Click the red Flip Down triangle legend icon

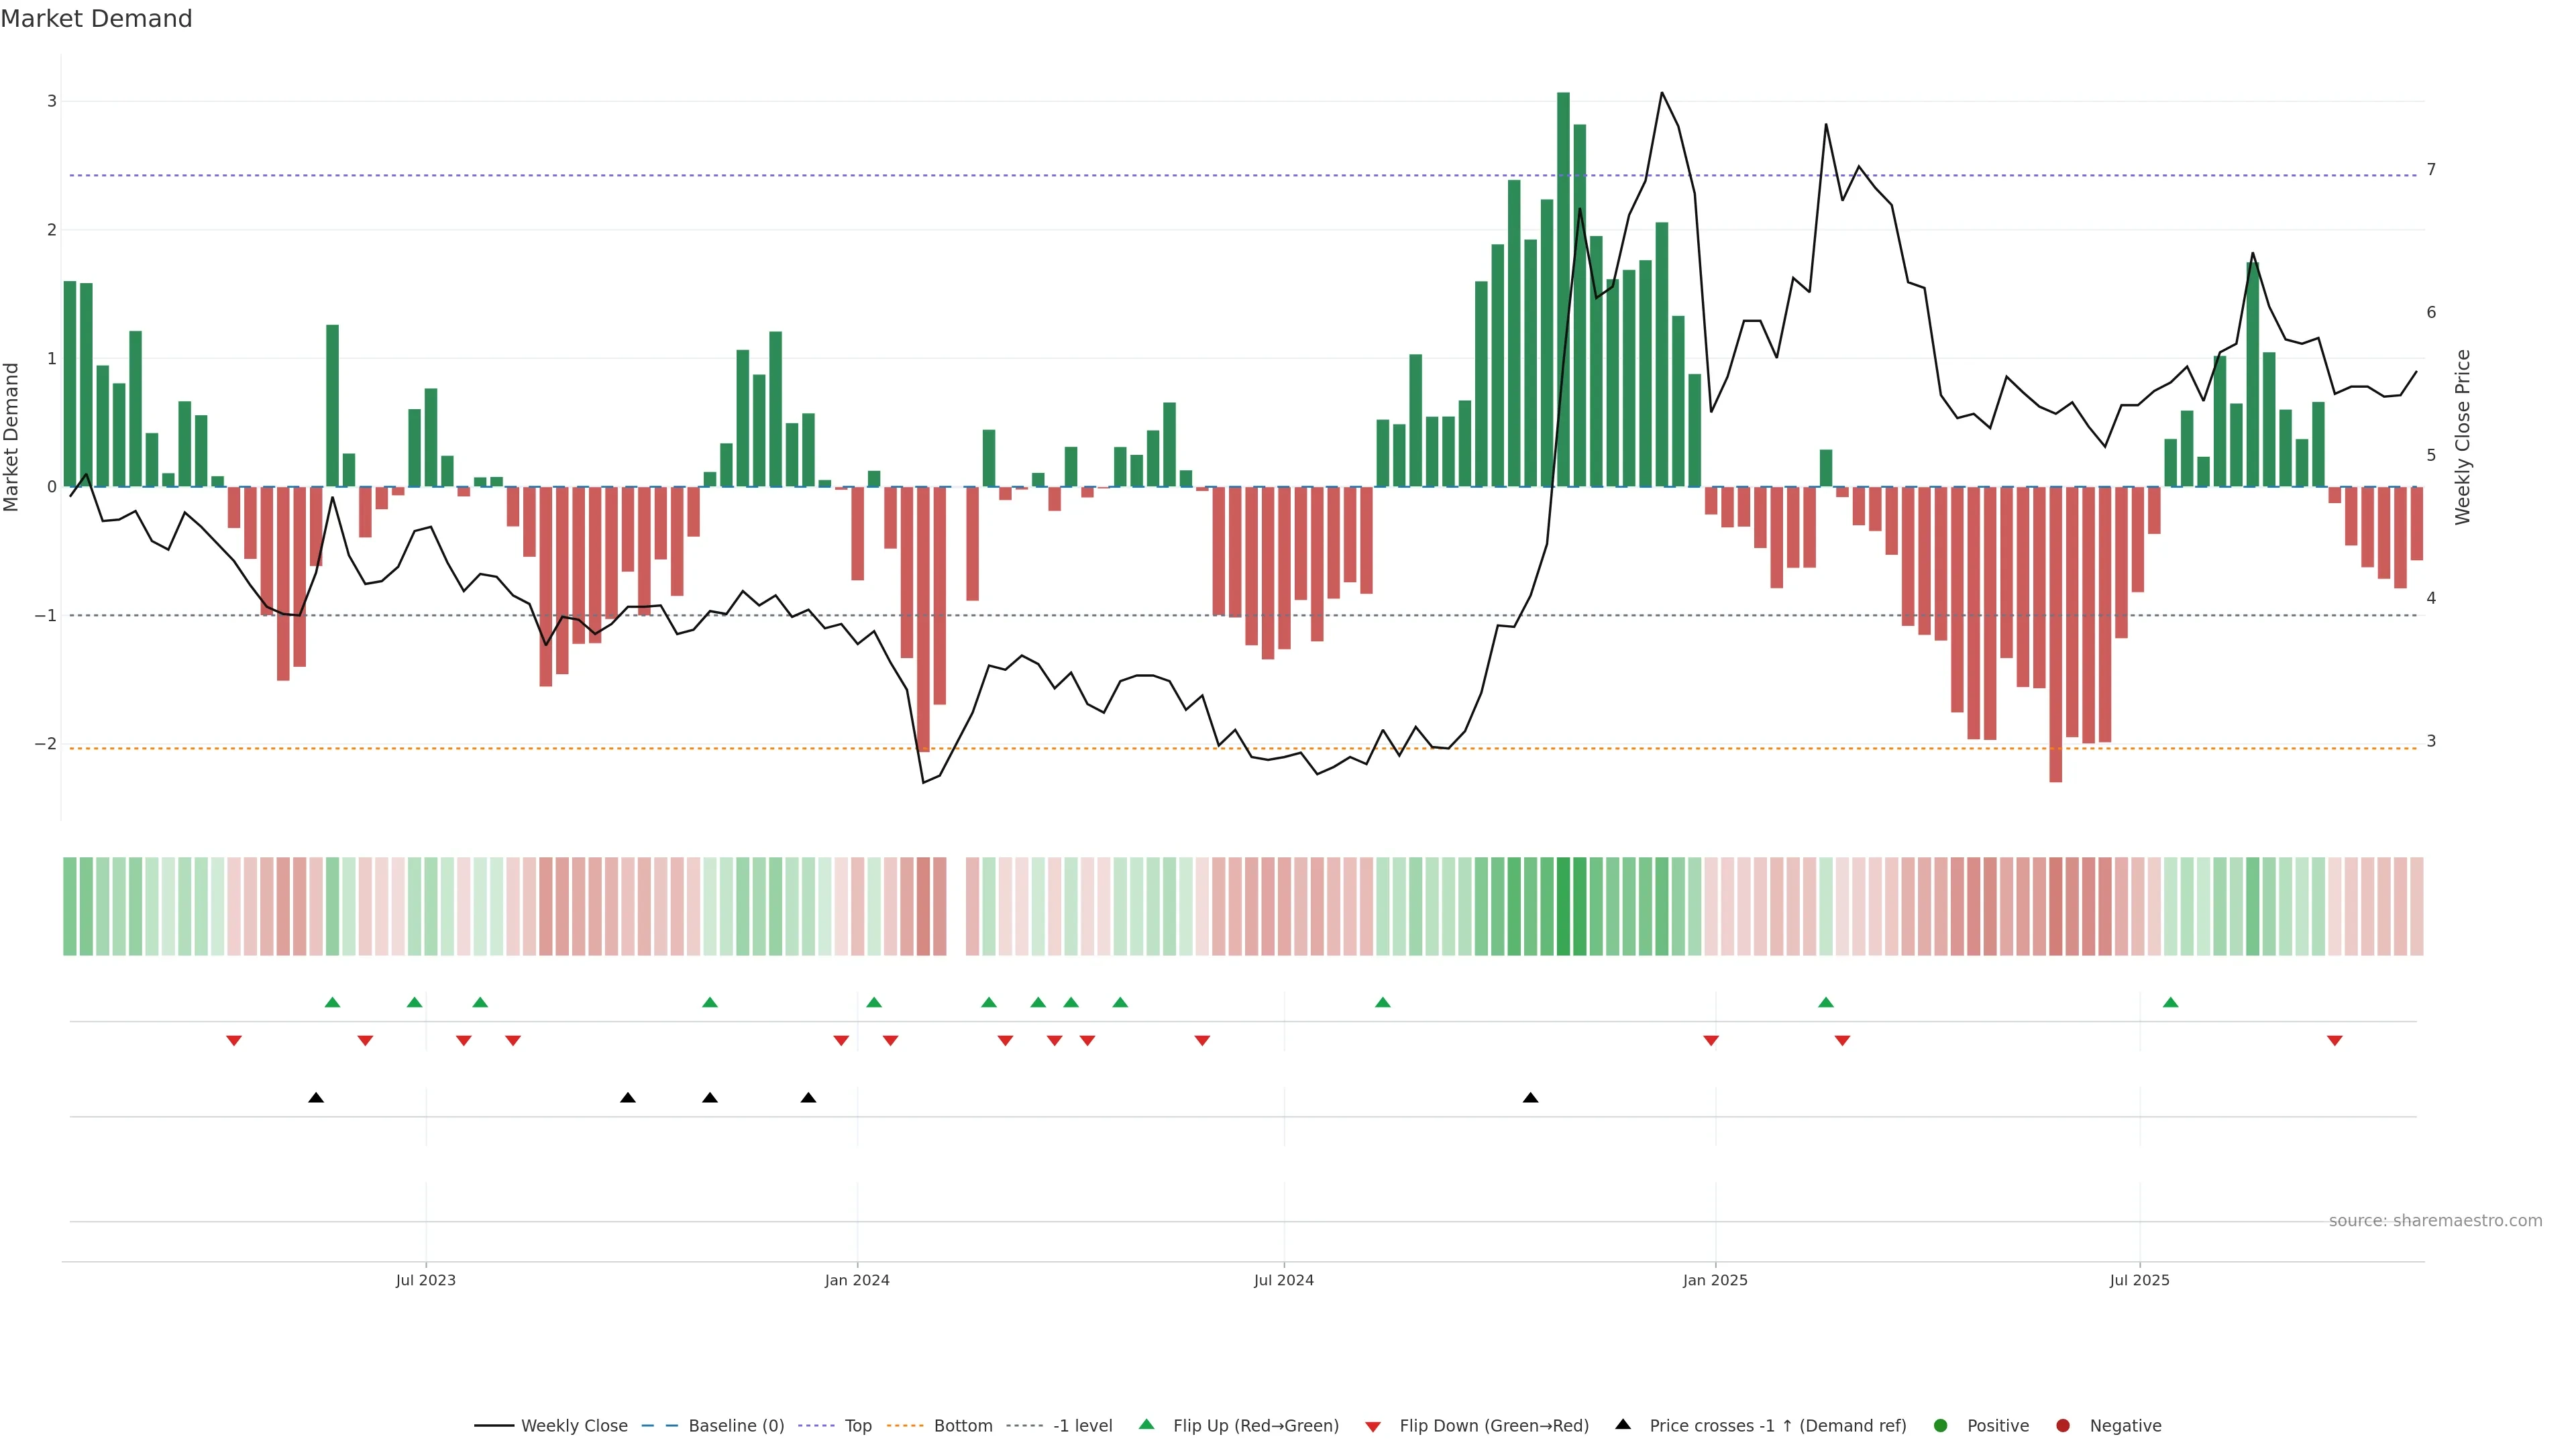pos(1373,1426)
